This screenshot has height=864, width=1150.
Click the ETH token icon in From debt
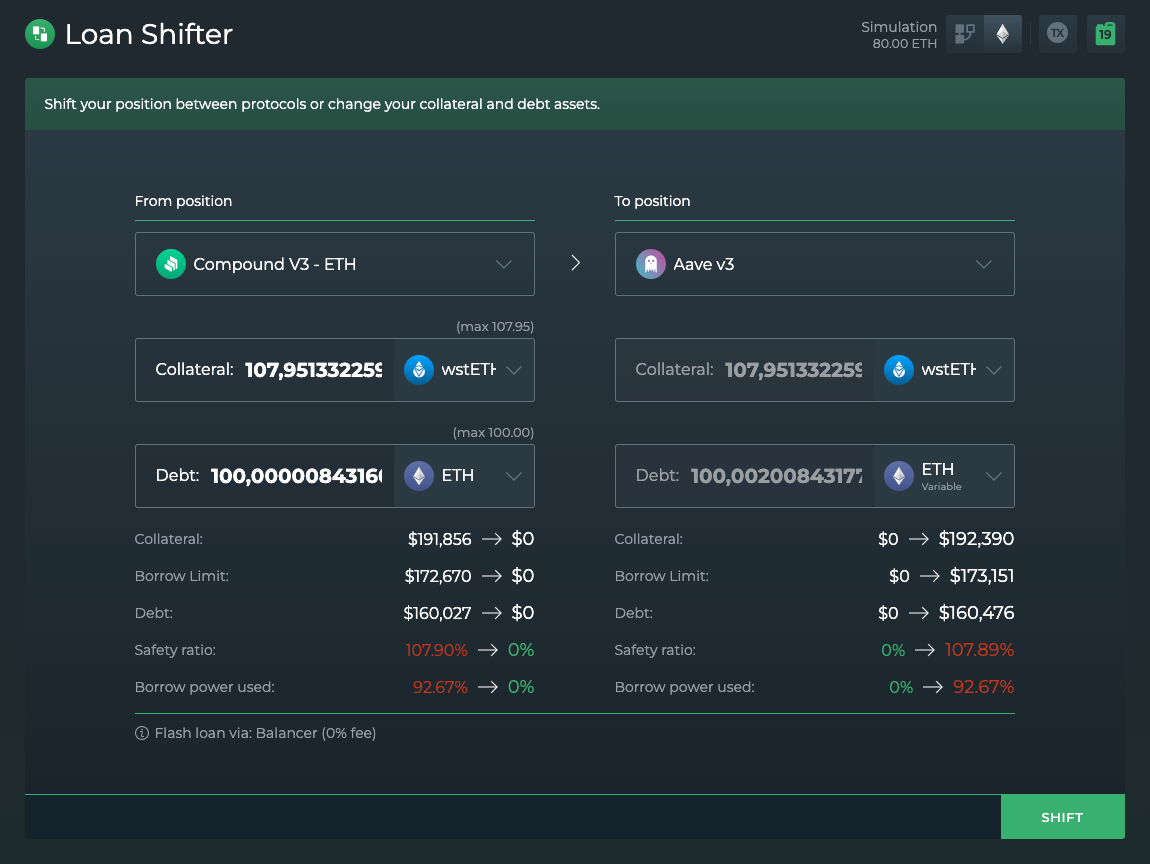coord(419,475)
